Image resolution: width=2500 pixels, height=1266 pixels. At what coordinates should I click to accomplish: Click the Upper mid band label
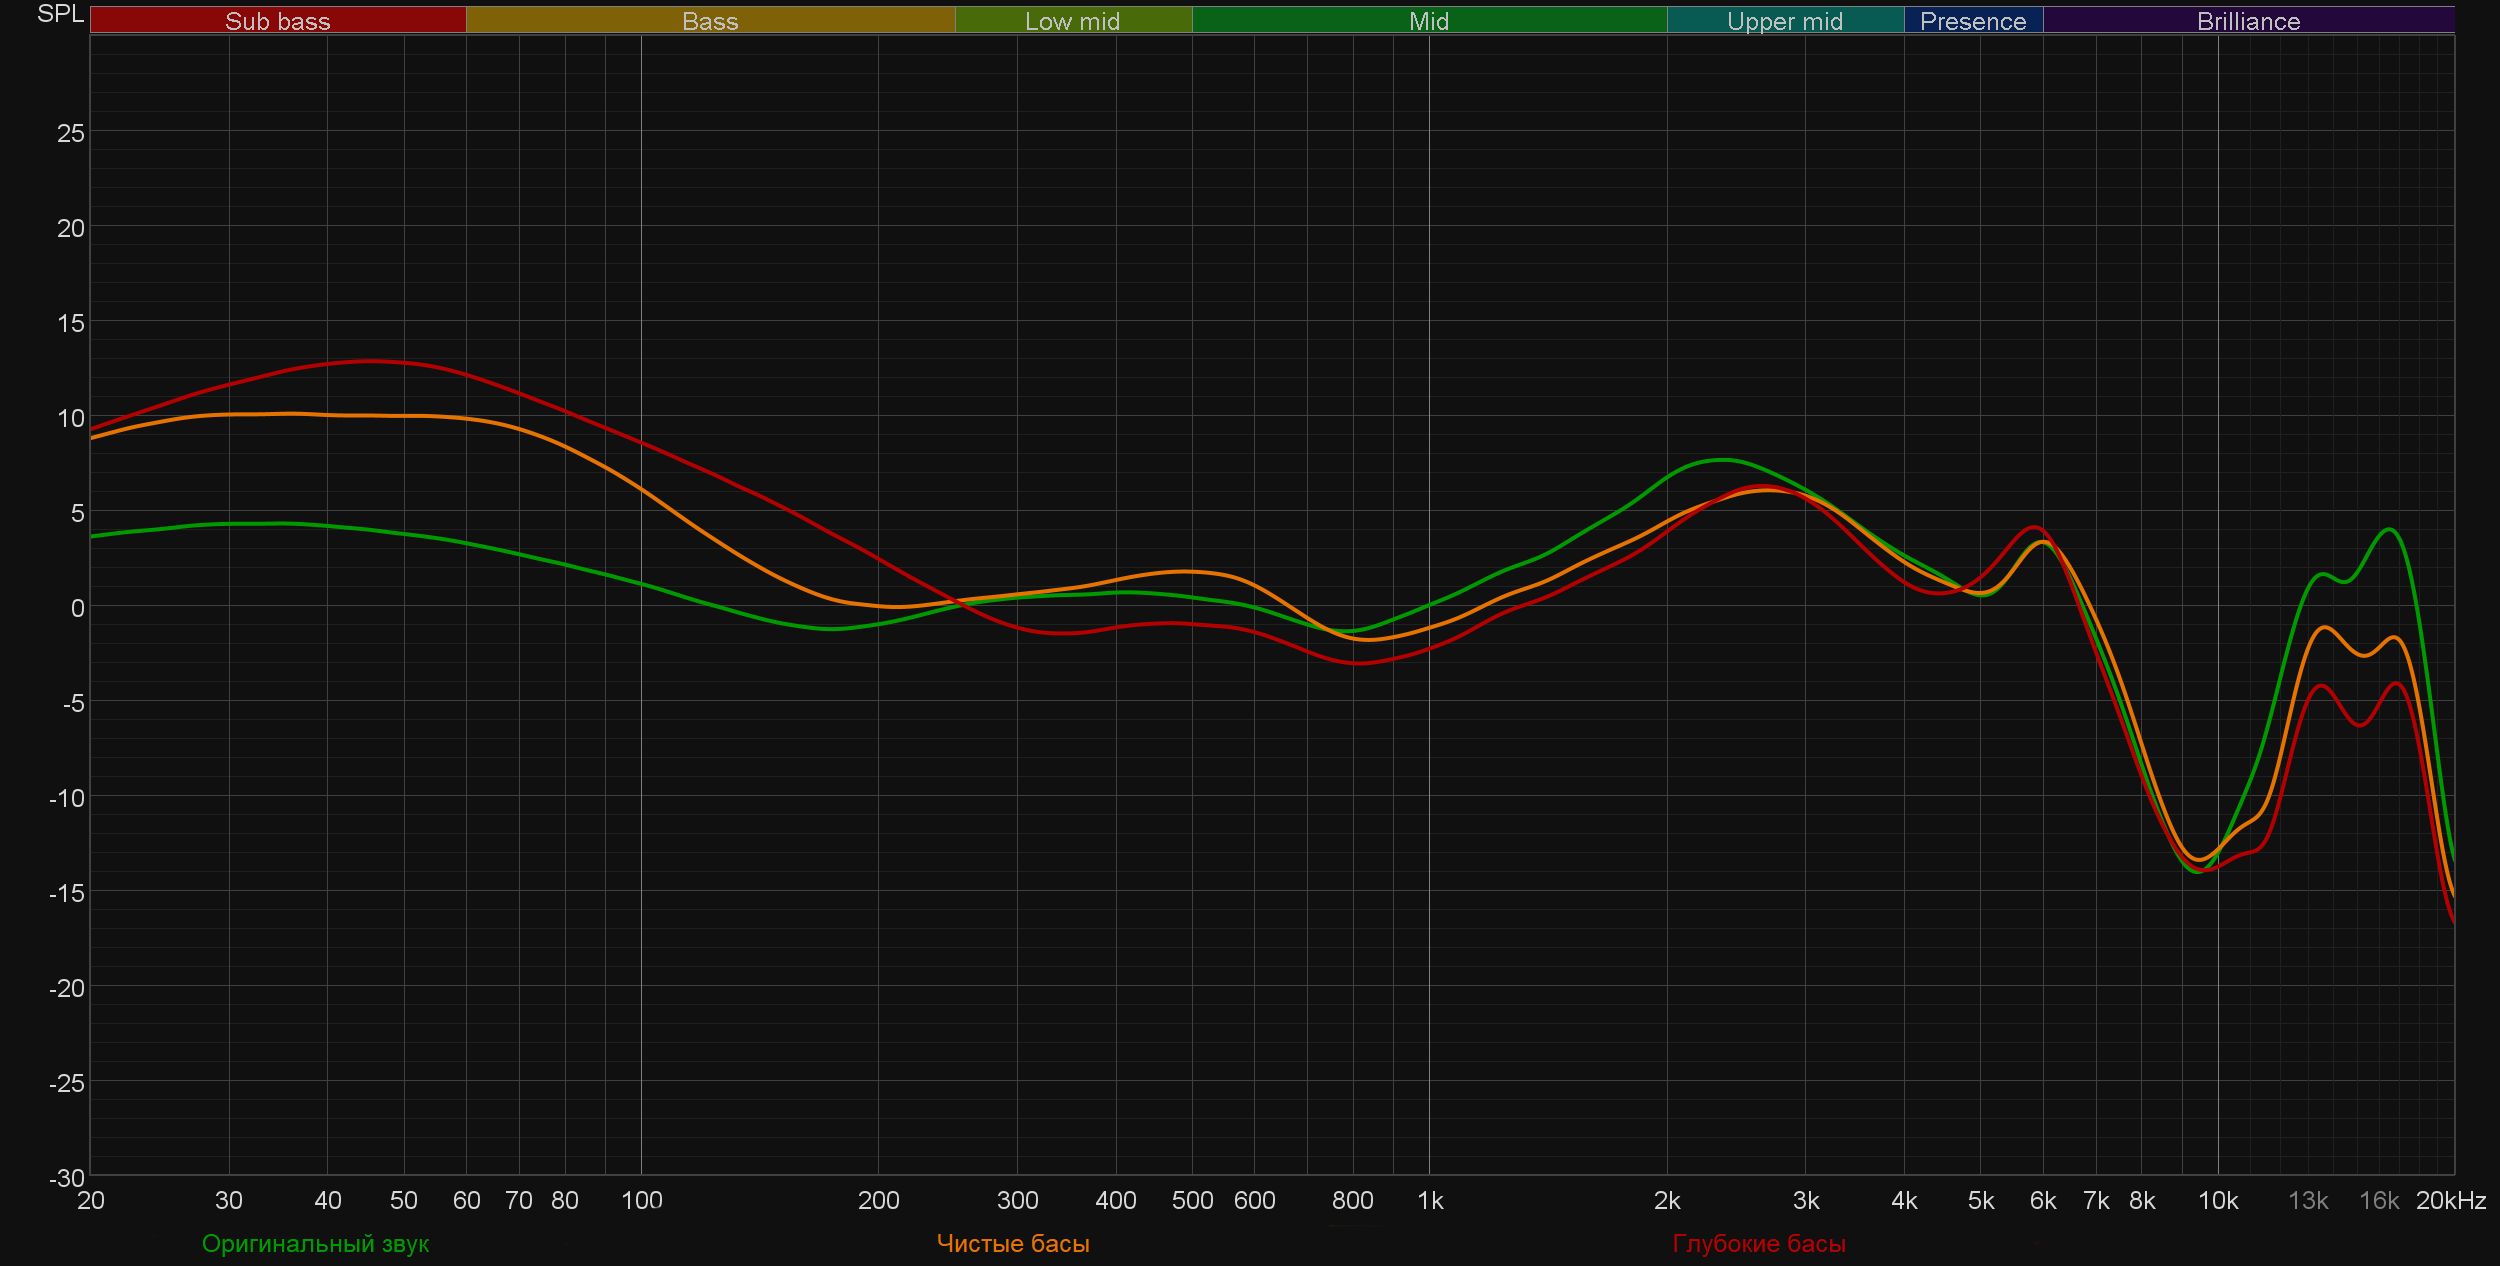pyautogui.click(x=1784, y=21)
